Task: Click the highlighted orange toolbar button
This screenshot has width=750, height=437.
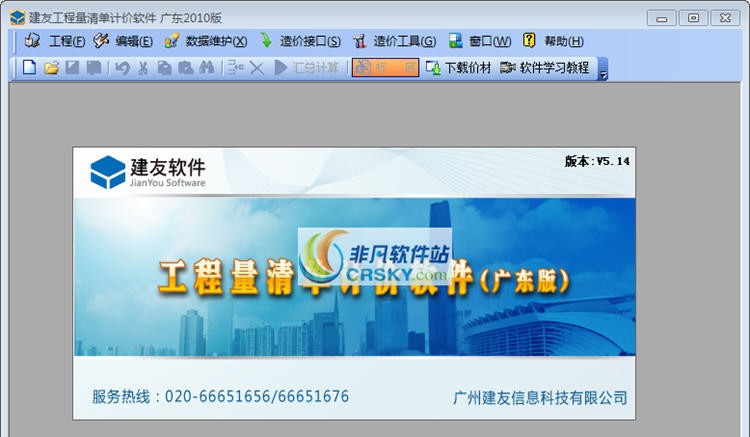Action: 385,67
